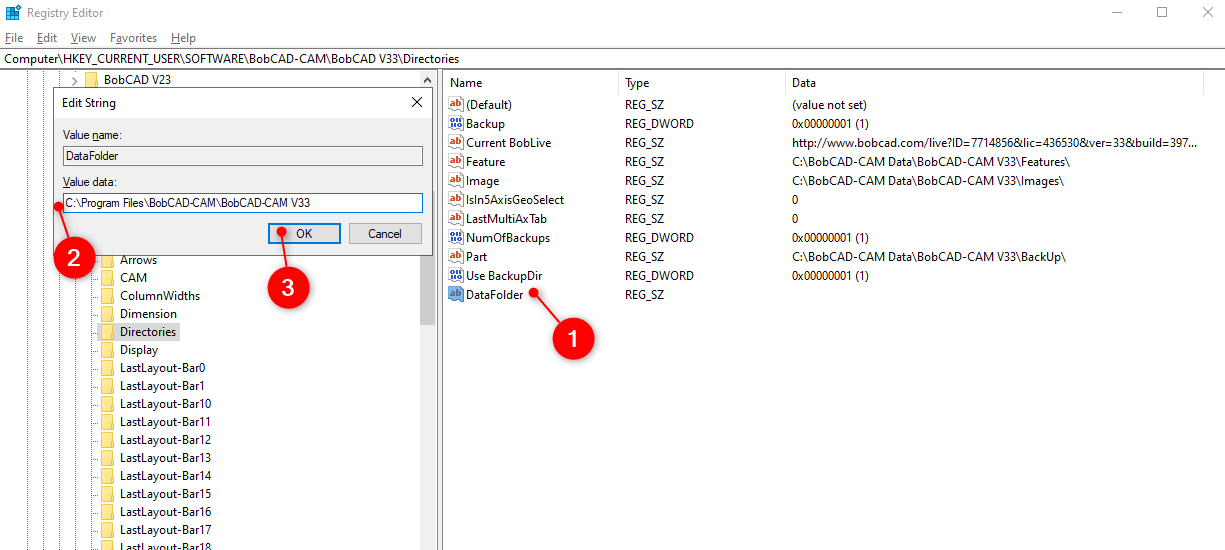Select the LastLayout-Bar13 tree item
The image size is (1225, 550).
(165, 458)
